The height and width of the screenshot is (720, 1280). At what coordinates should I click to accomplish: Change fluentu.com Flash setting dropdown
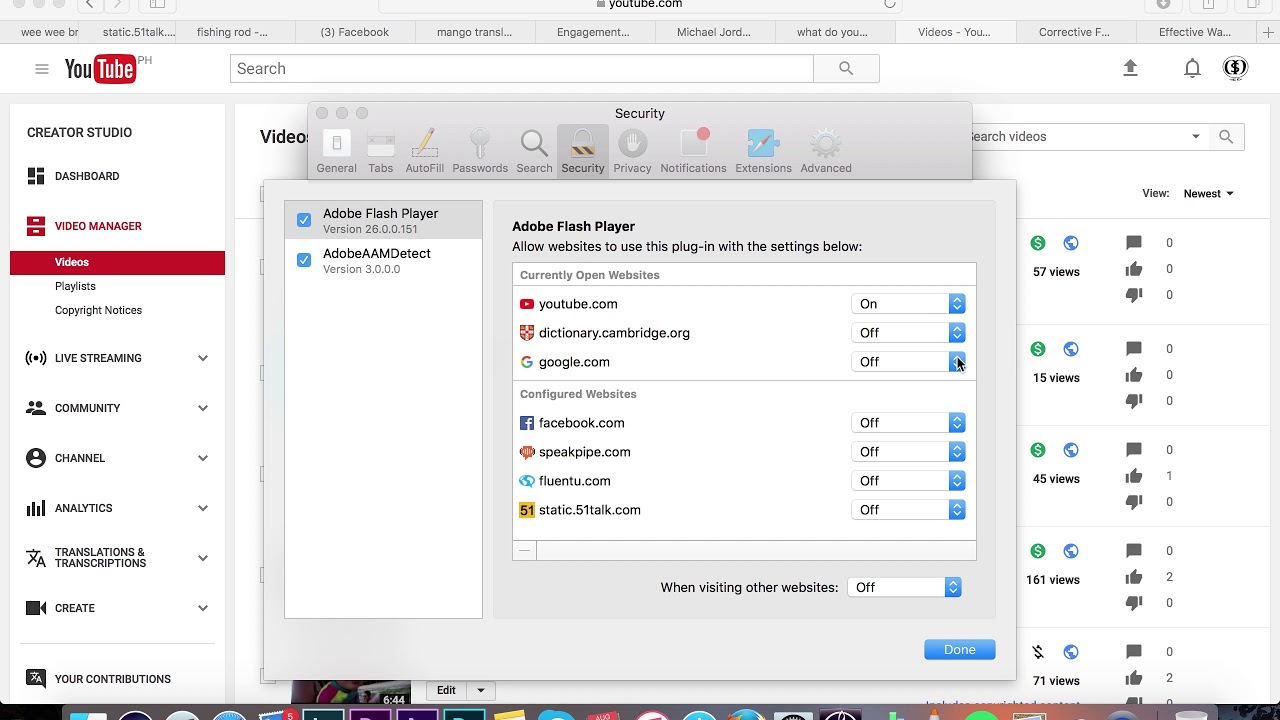(x=908, y=481)
